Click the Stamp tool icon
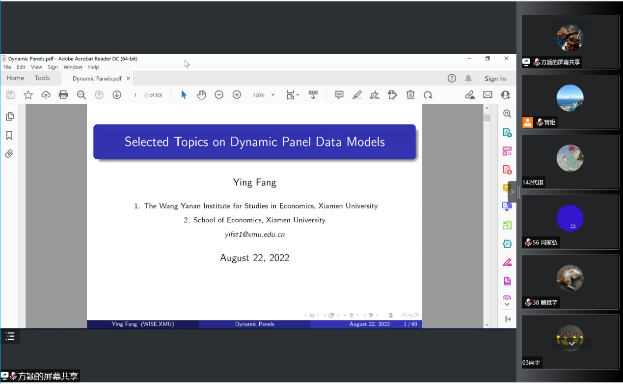The width and height of the screenshot is (623, 384). coord(392,95)
